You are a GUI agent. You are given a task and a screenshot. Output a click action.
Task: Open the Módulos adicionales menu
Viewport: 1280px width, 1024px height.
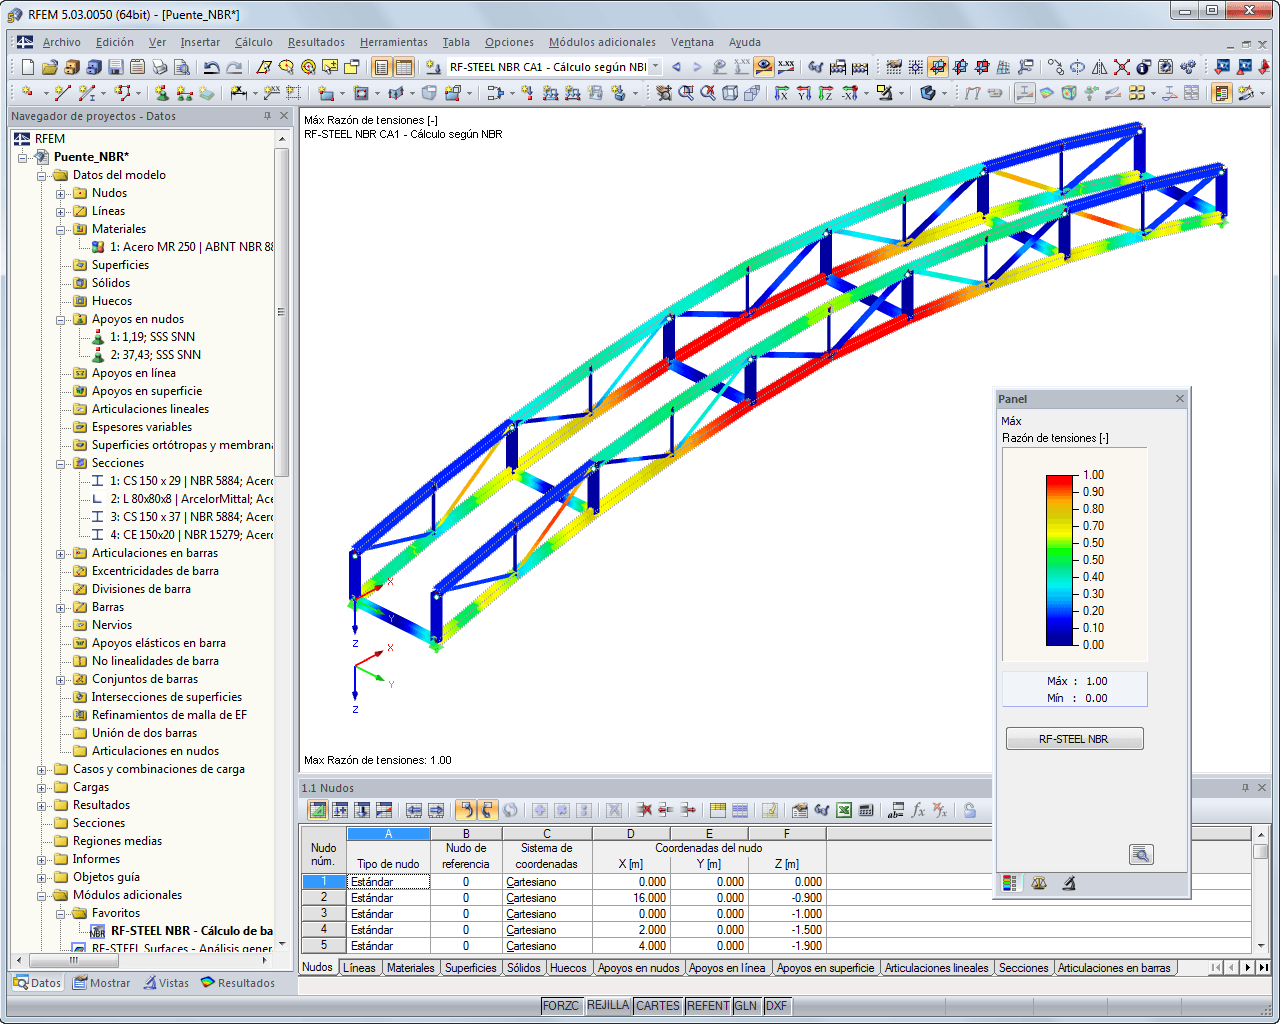coord(602,42)
